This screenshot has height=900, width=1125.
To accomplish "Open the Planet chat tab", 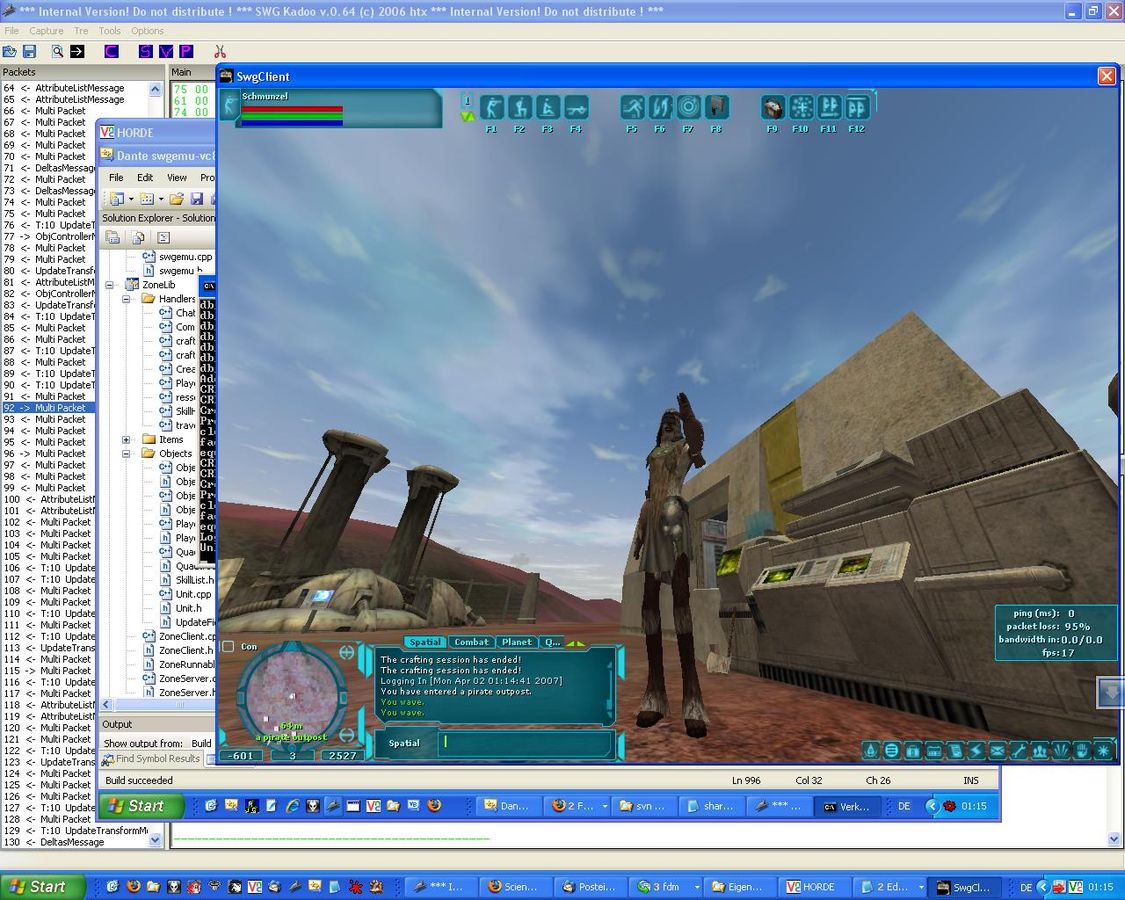I will click(x=517, y=642).
